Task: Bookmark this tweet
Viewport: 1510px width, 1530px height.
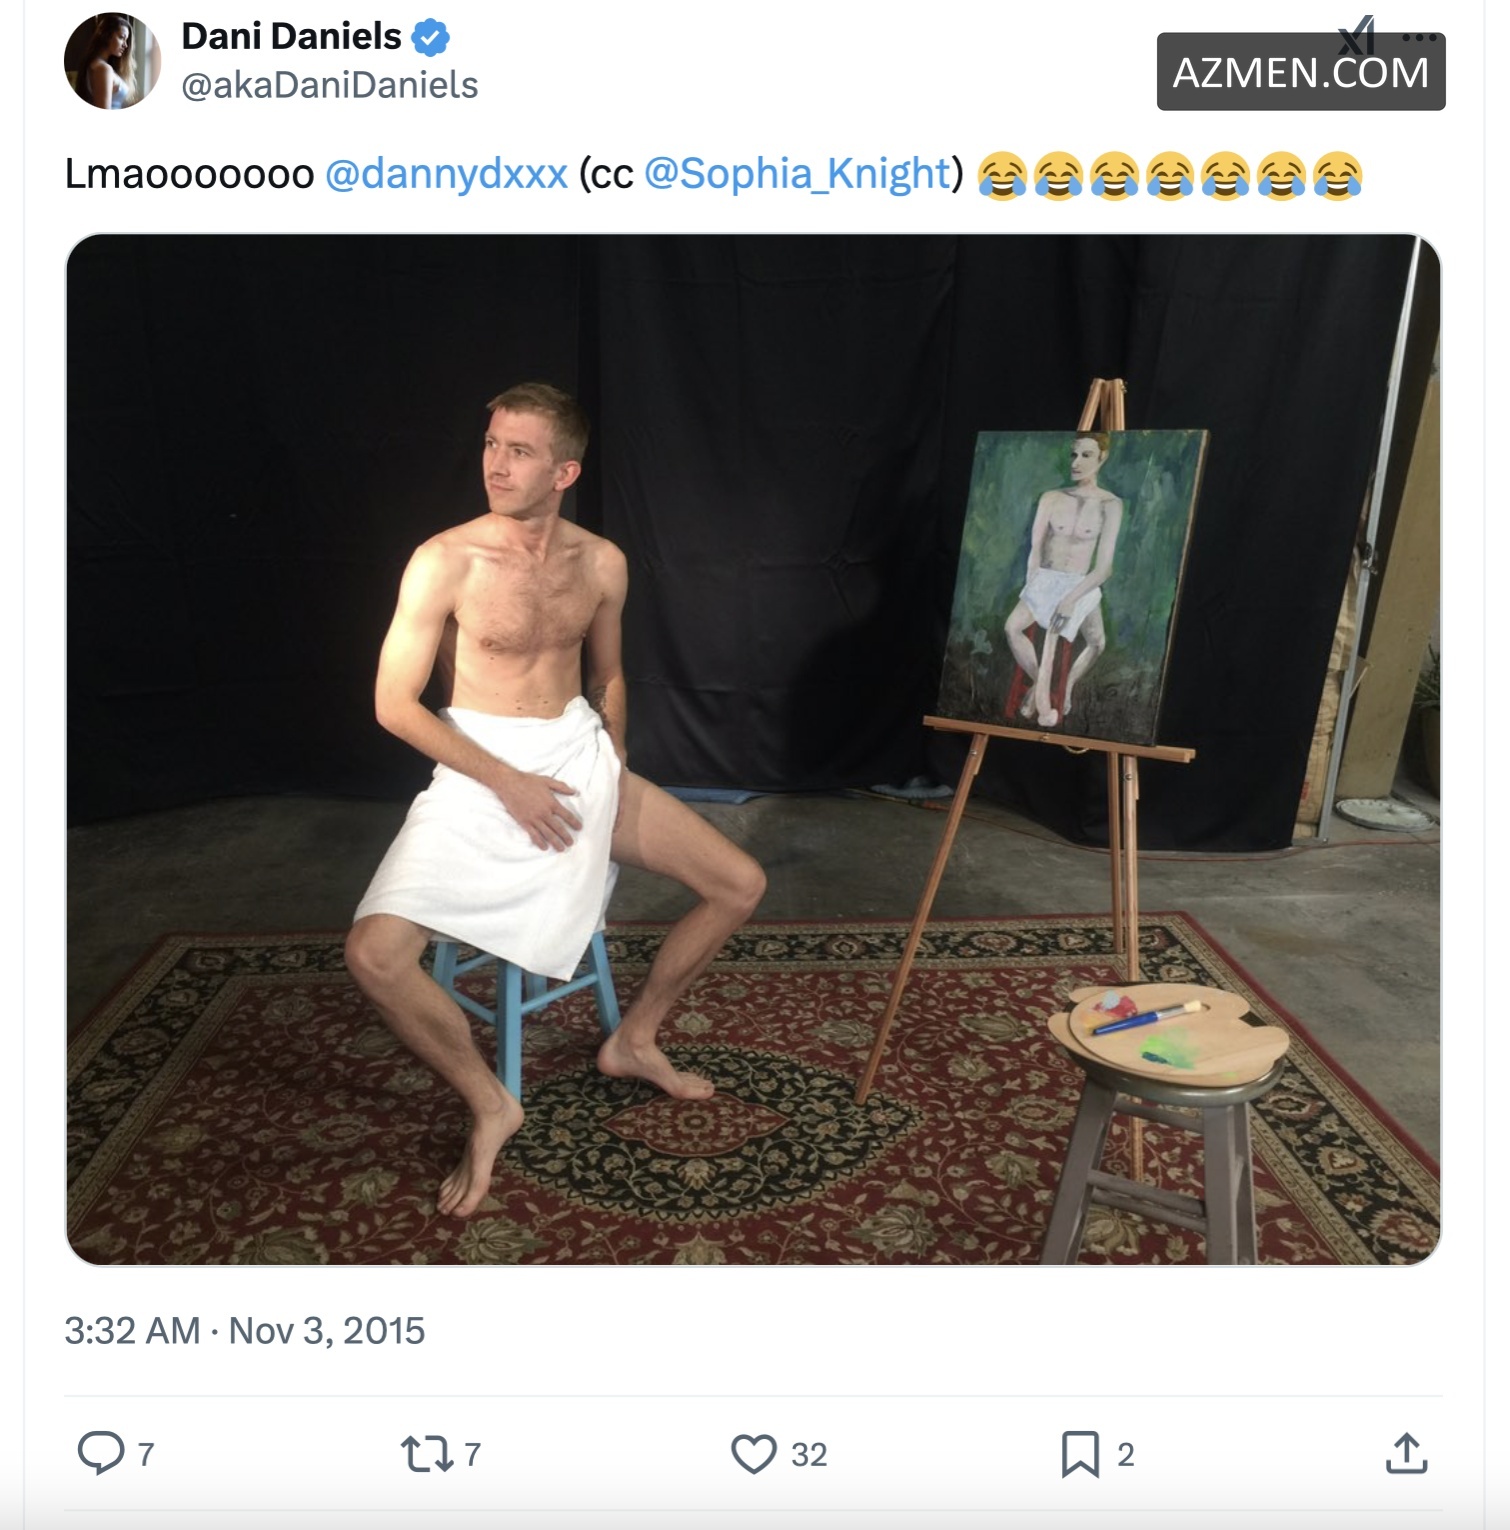Action: (x=1080, y=1453)
